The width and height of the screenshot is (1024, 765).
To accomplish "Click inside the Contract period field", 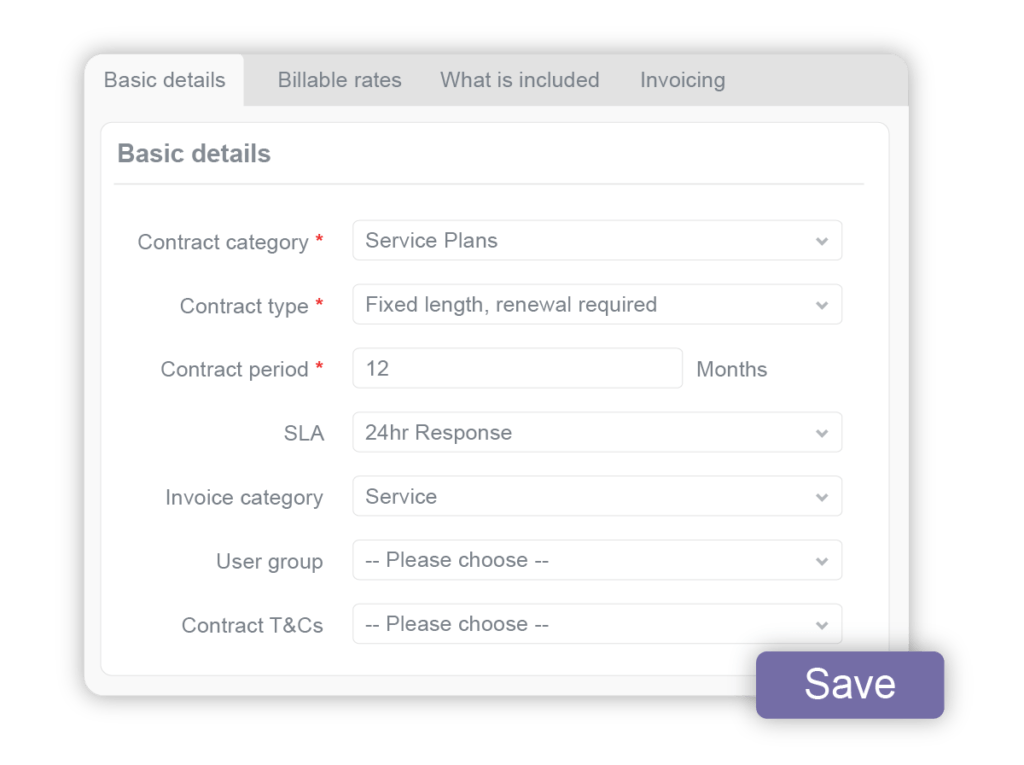I will [516, 368].
